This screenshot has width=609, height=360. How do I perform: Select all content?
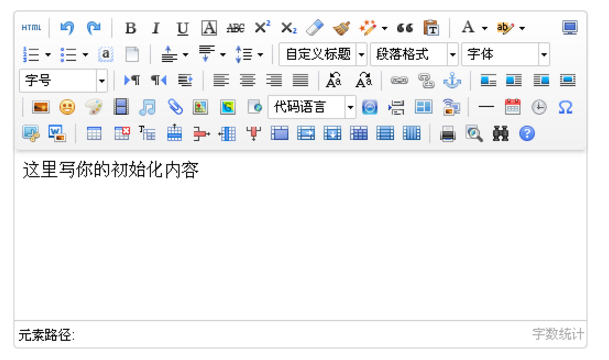pos(106,54)
